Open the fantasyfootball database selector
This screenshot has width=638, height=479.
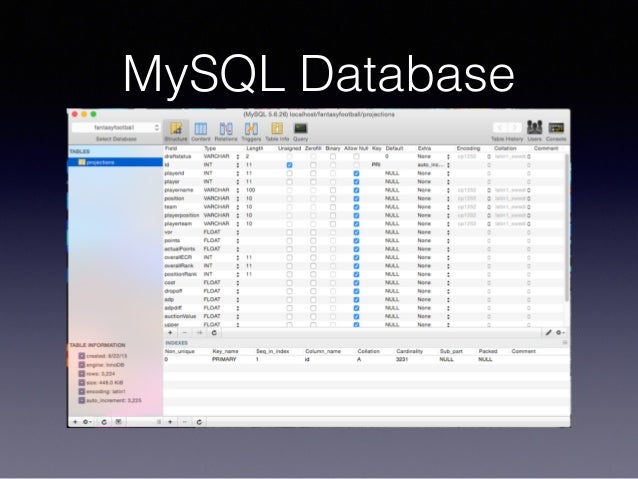[x=116, y=127]
